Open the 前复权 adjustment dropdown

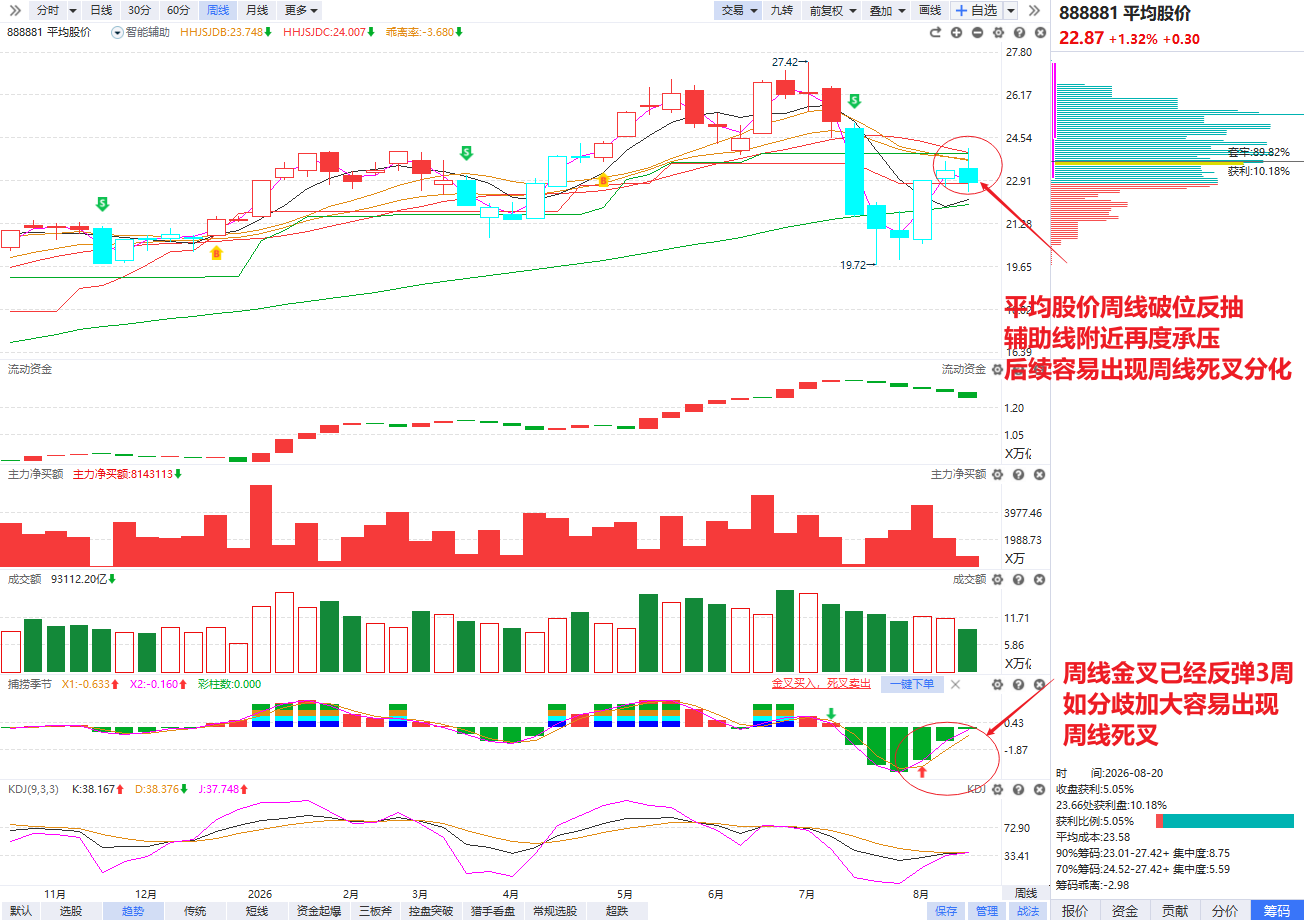(832, 10)
